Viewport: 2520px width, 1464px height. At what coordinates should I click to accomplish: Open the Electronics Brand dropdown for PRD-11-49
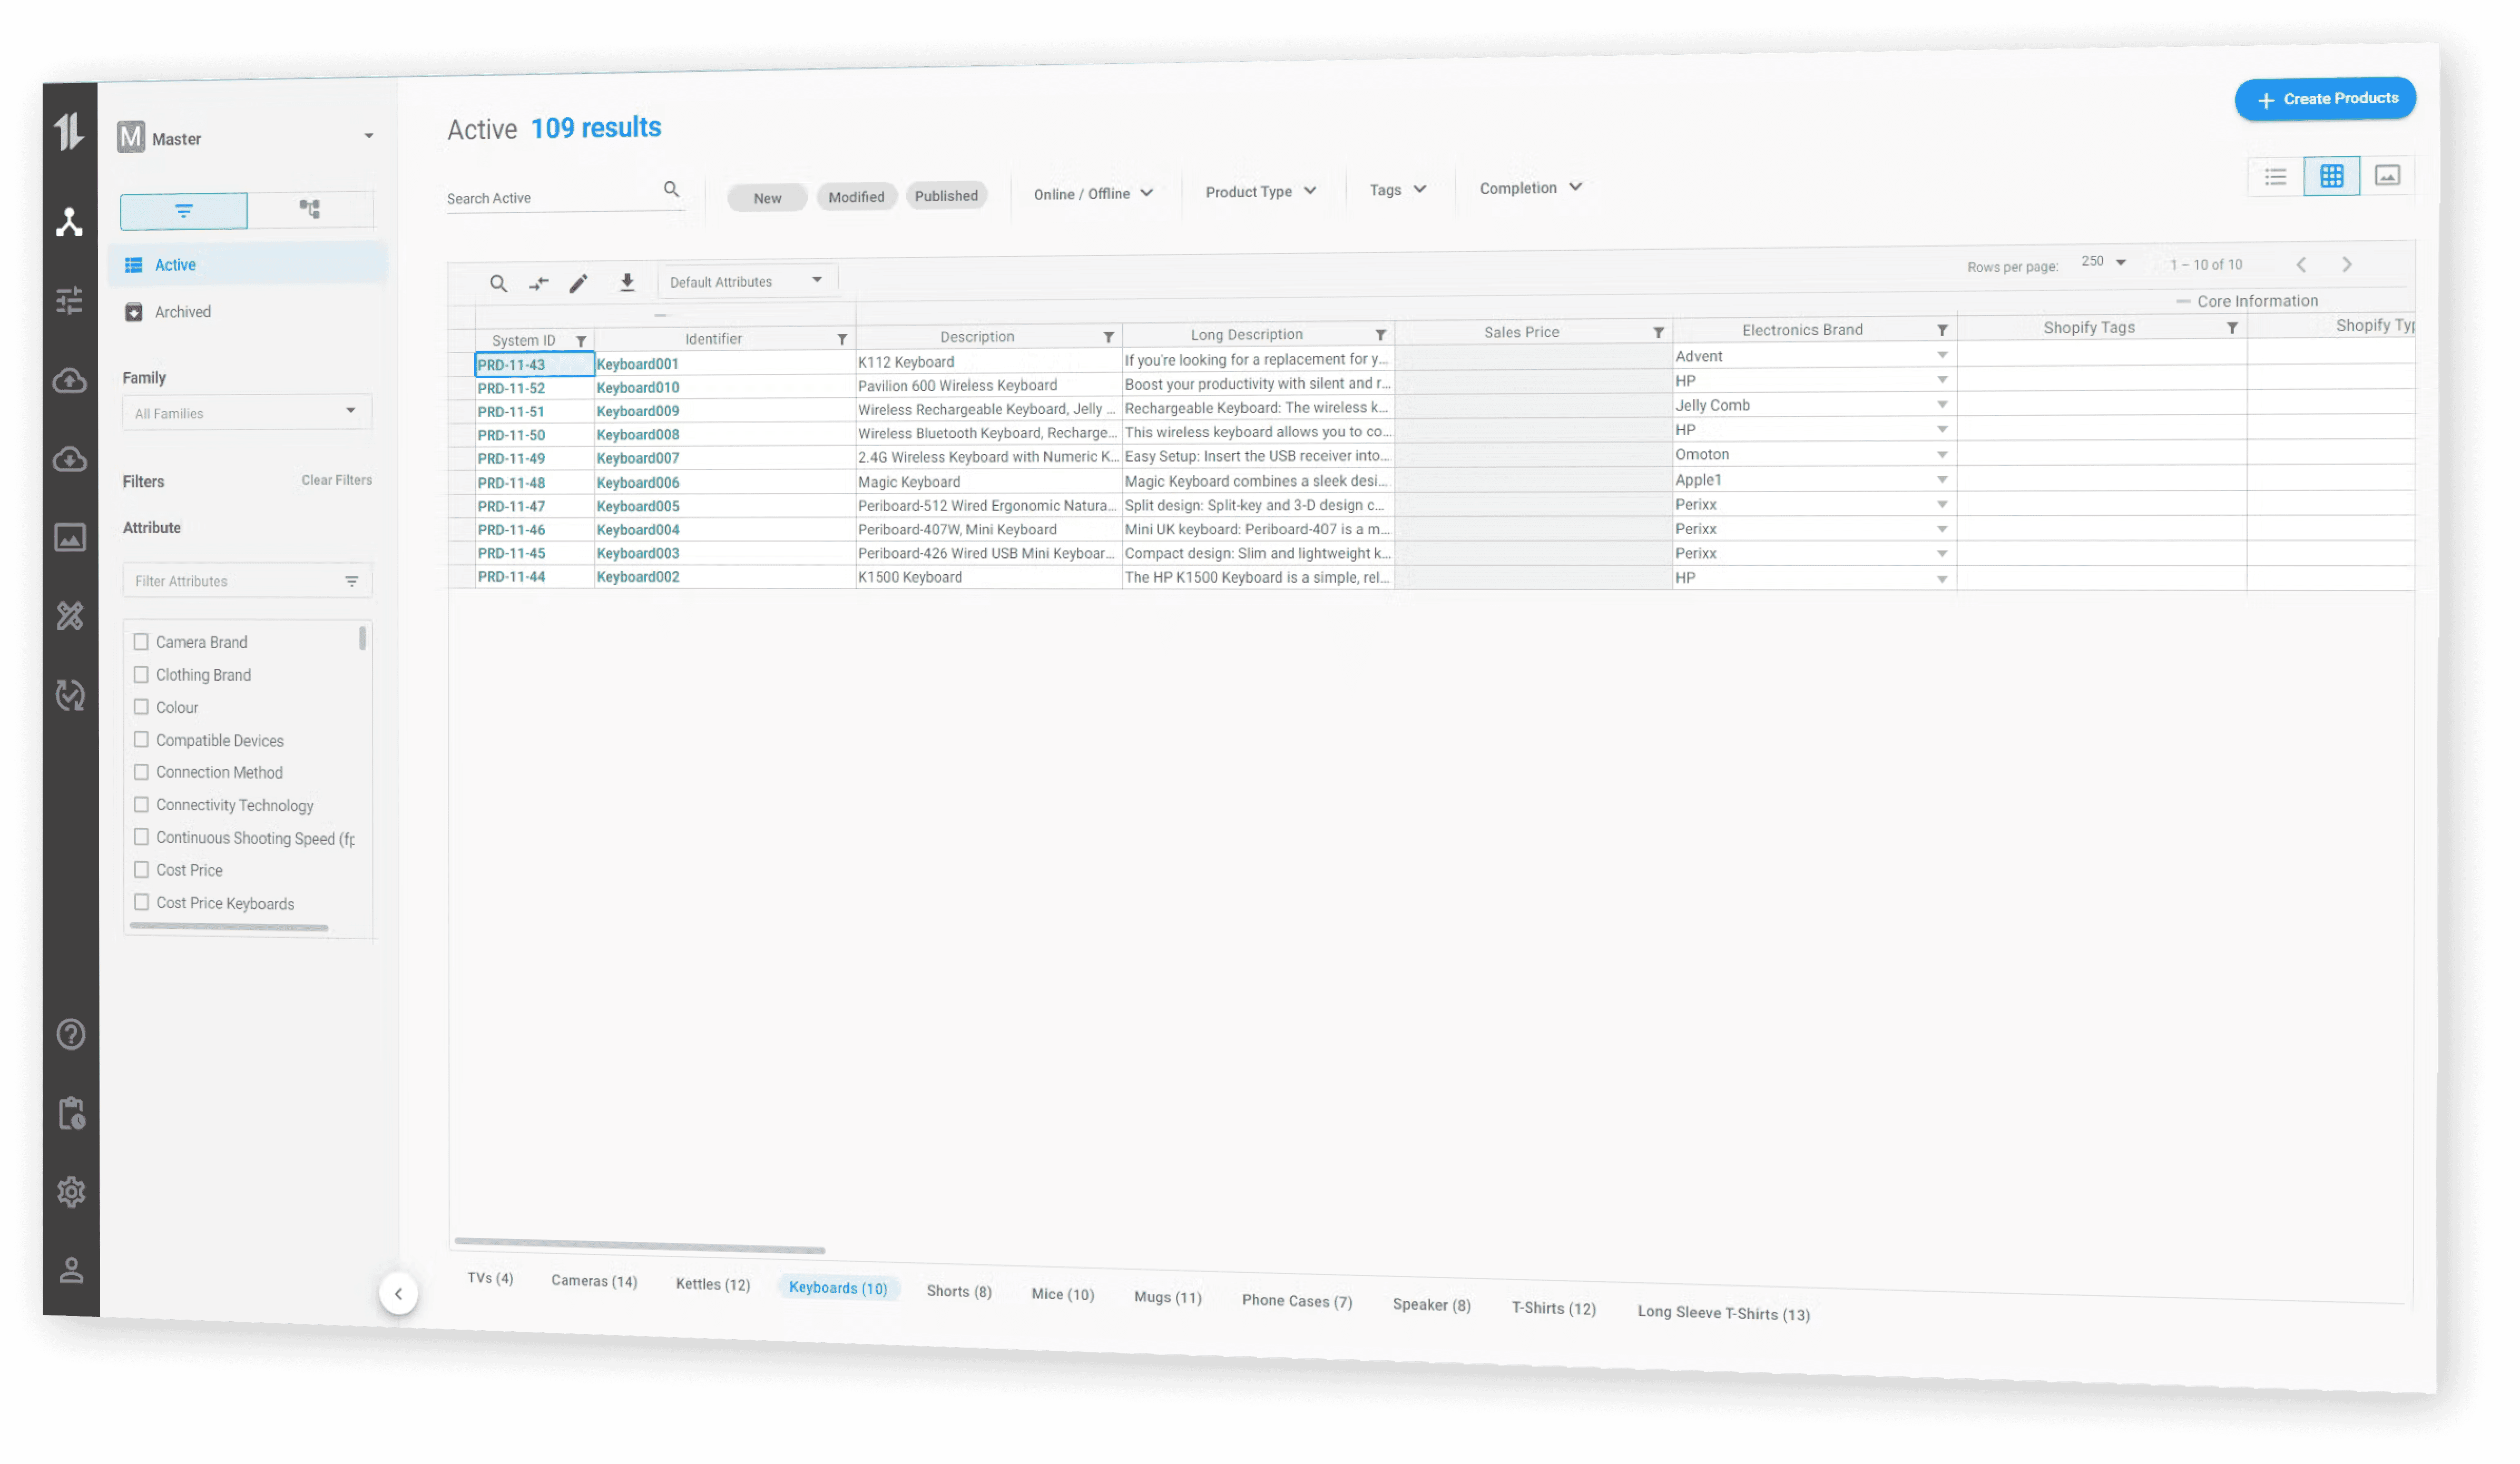pyautogui.click(x=1941, y=453)
